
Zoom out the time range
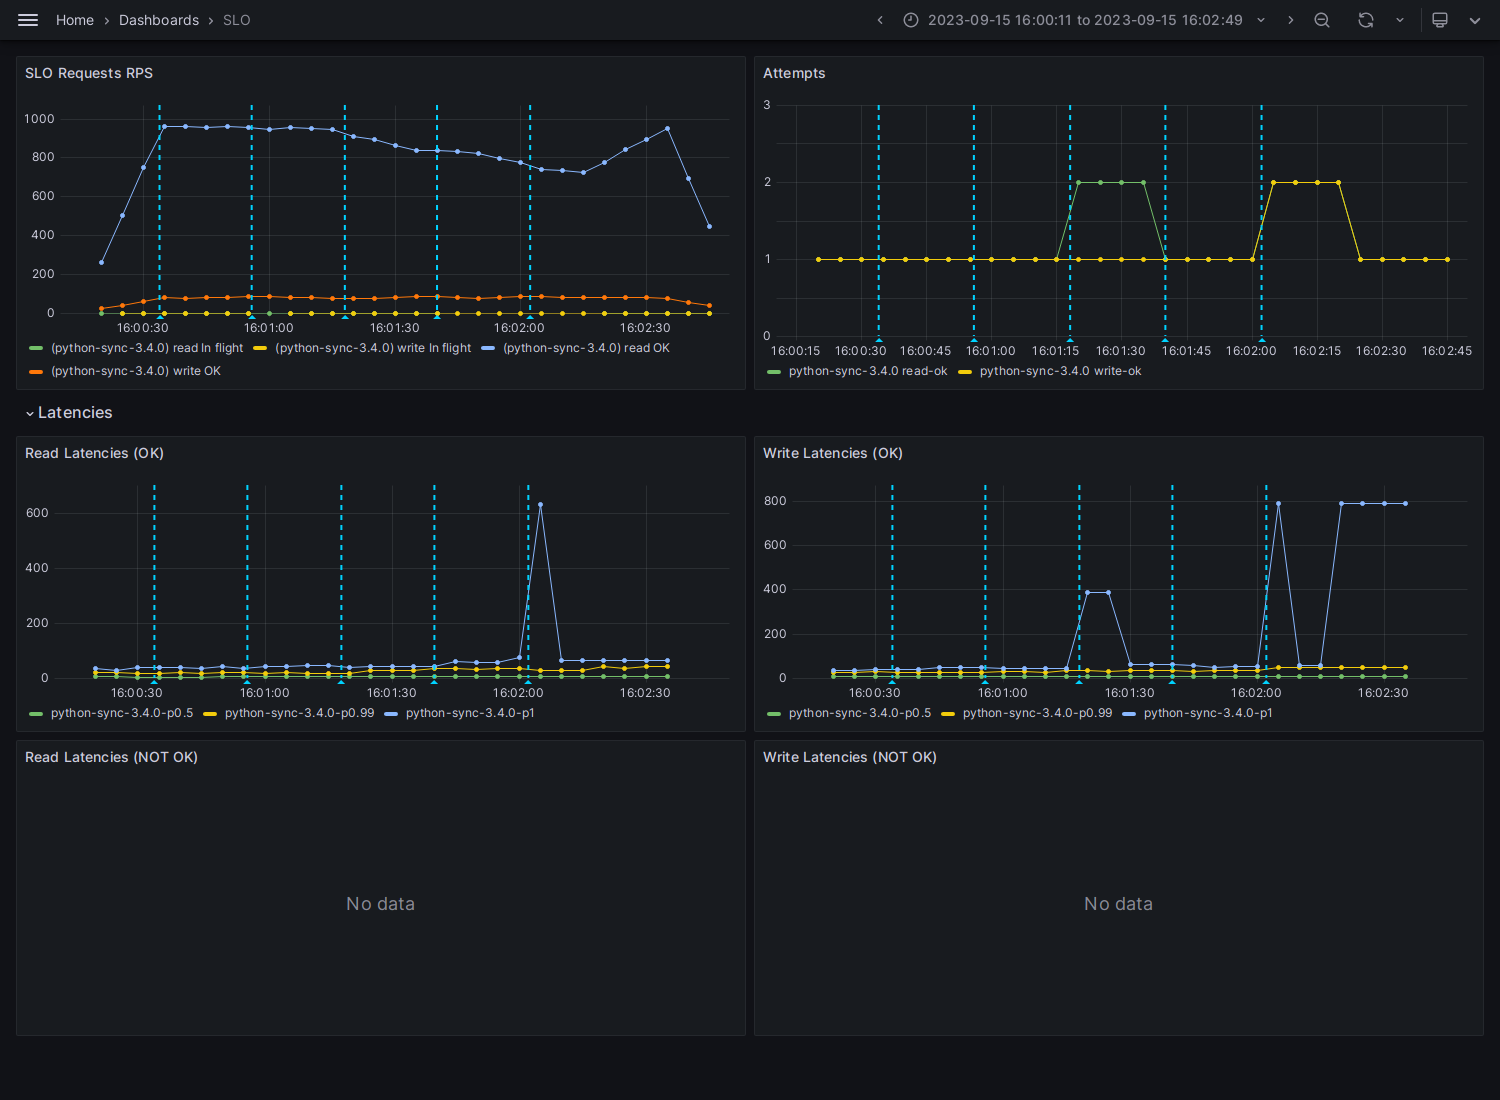tap(1322, 20)
